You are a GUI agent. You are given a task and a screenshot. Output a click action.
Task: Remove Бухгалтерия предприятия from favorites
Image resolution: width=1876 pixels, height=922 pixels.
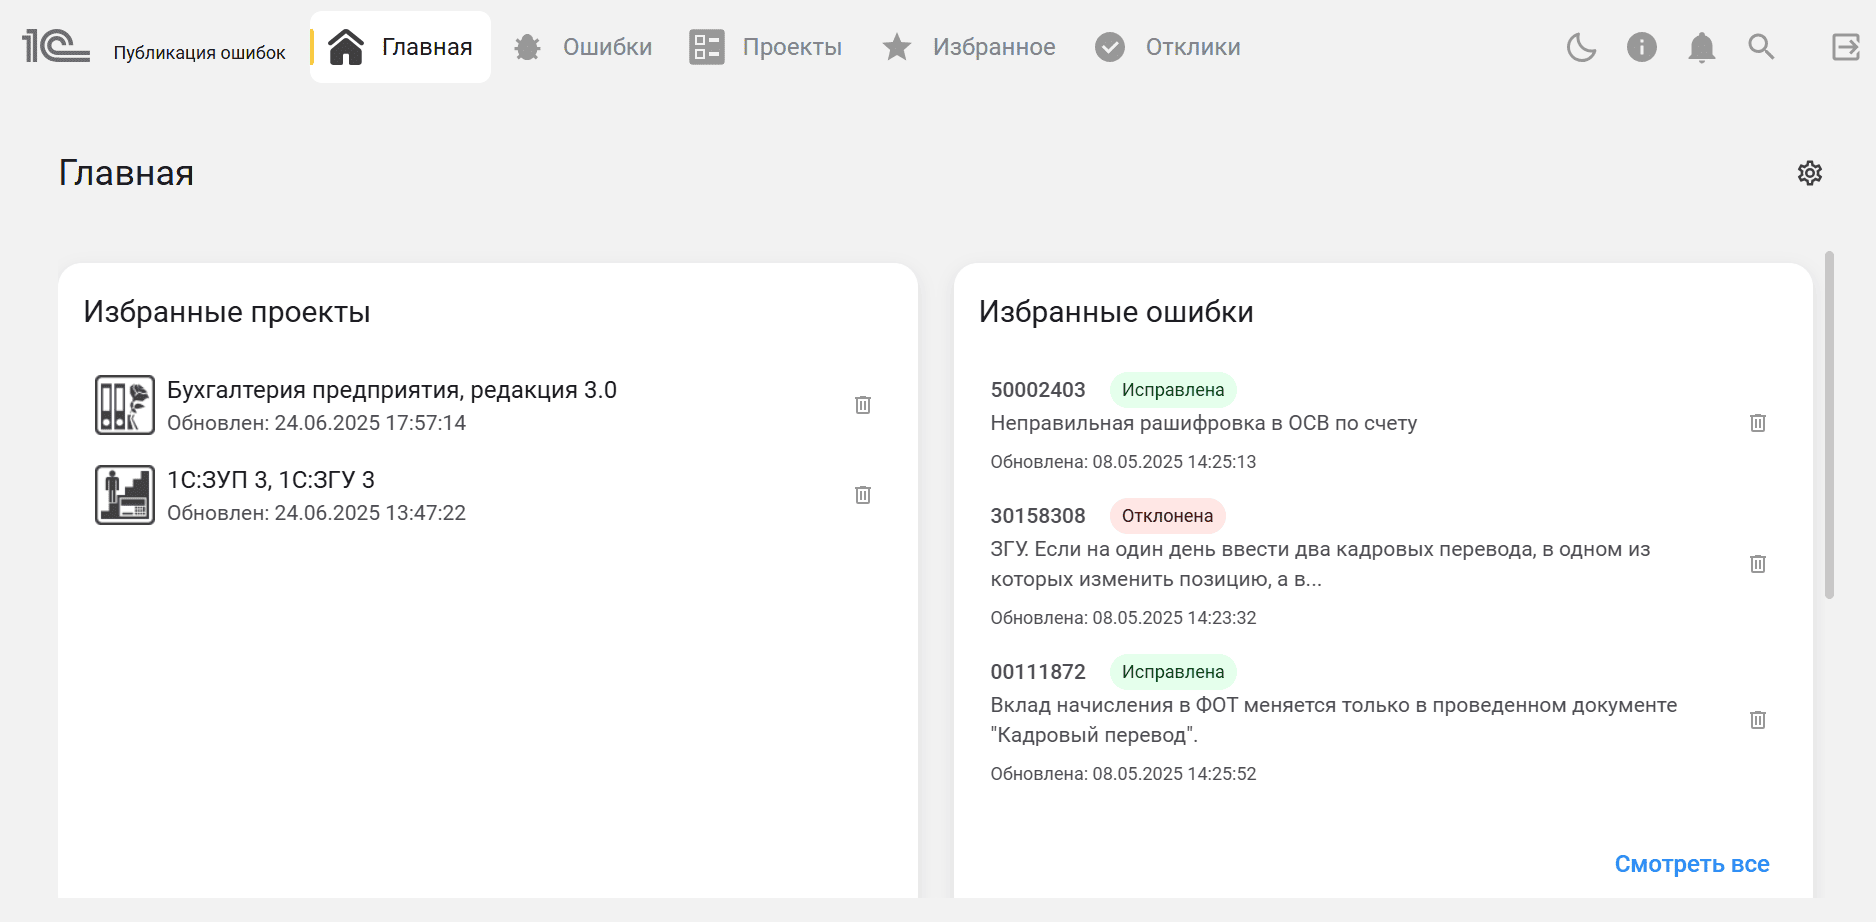863,405
